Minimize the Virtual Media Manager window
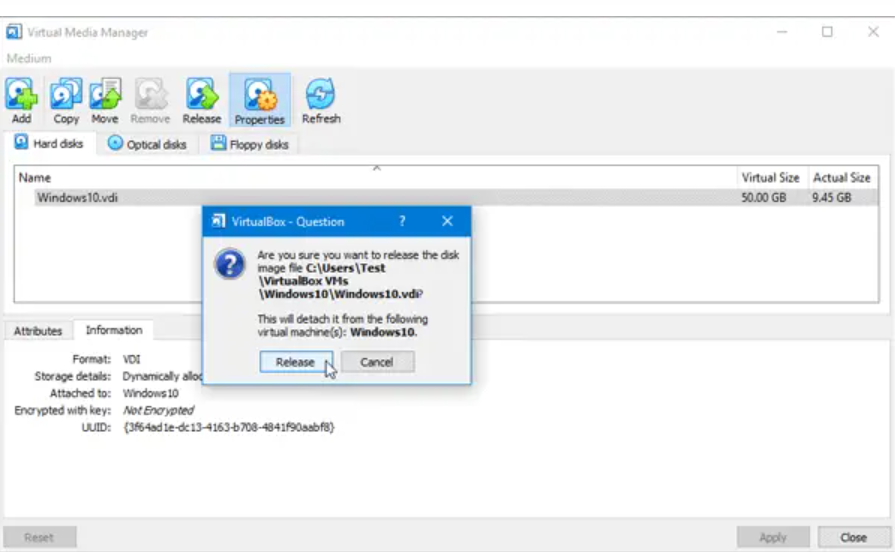Viewport: 895px width, 552px height. 782,32
